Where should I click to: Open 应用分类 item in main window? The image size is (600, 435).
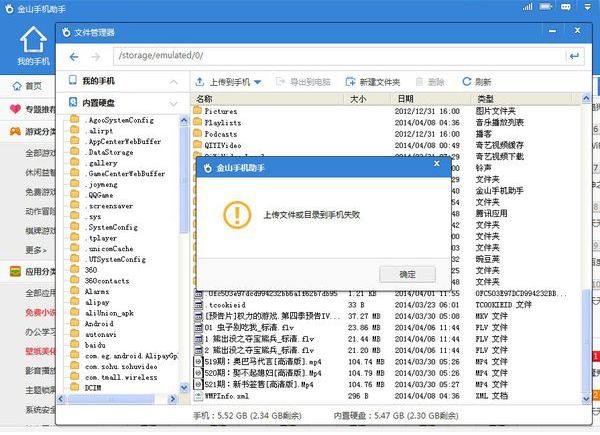(x=32, y=272)
